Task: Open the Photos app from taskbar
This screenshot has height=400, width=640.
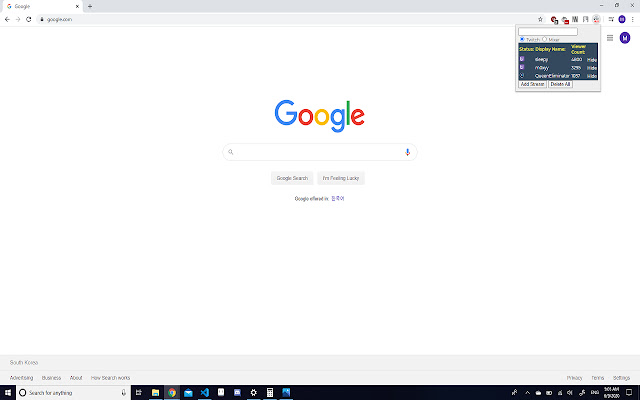Action: click(286, 393)
